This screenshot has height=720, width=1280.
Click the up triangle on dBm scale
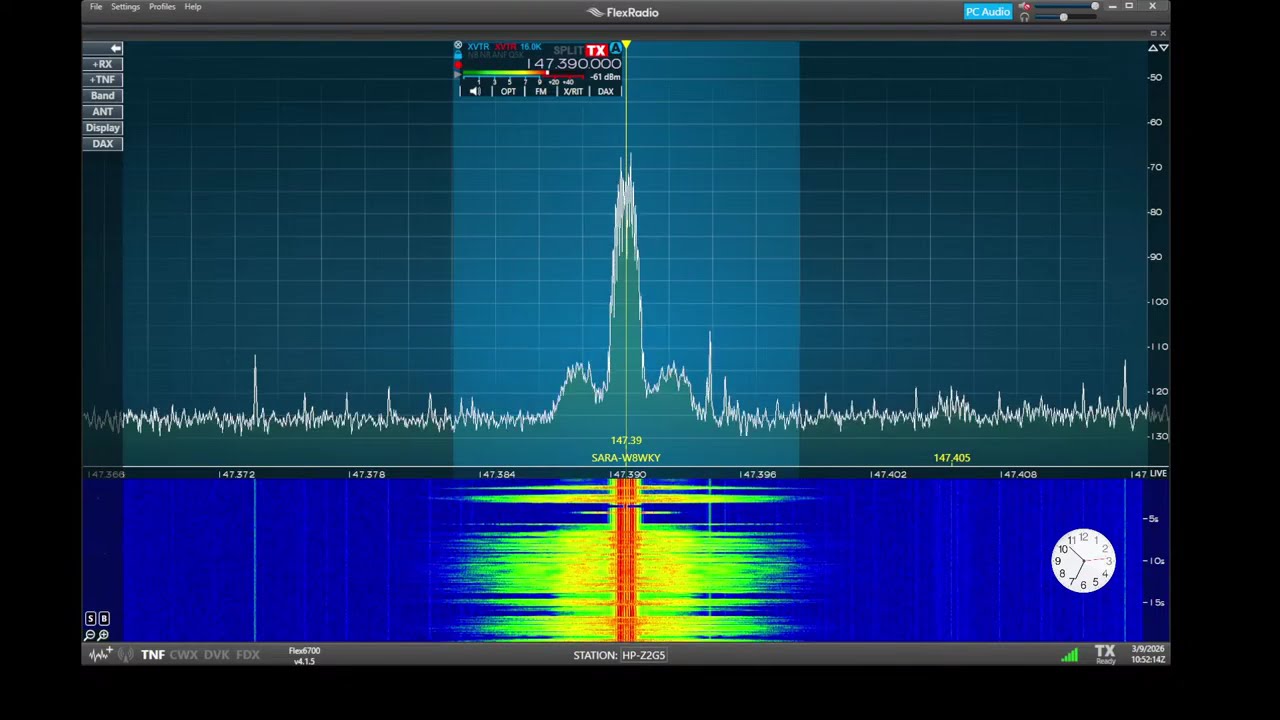tap(1152, 48)
